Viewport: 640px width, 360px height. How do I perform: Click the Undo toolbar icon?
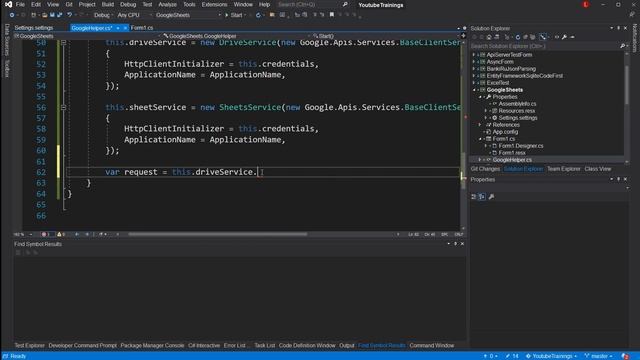click(70, 15)
